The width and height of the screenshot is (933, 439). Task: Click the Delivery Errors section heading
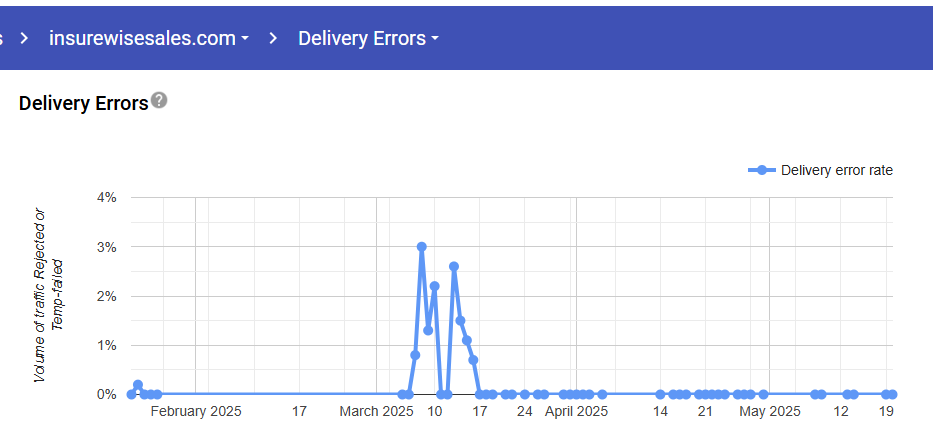[x=83, y=103]
